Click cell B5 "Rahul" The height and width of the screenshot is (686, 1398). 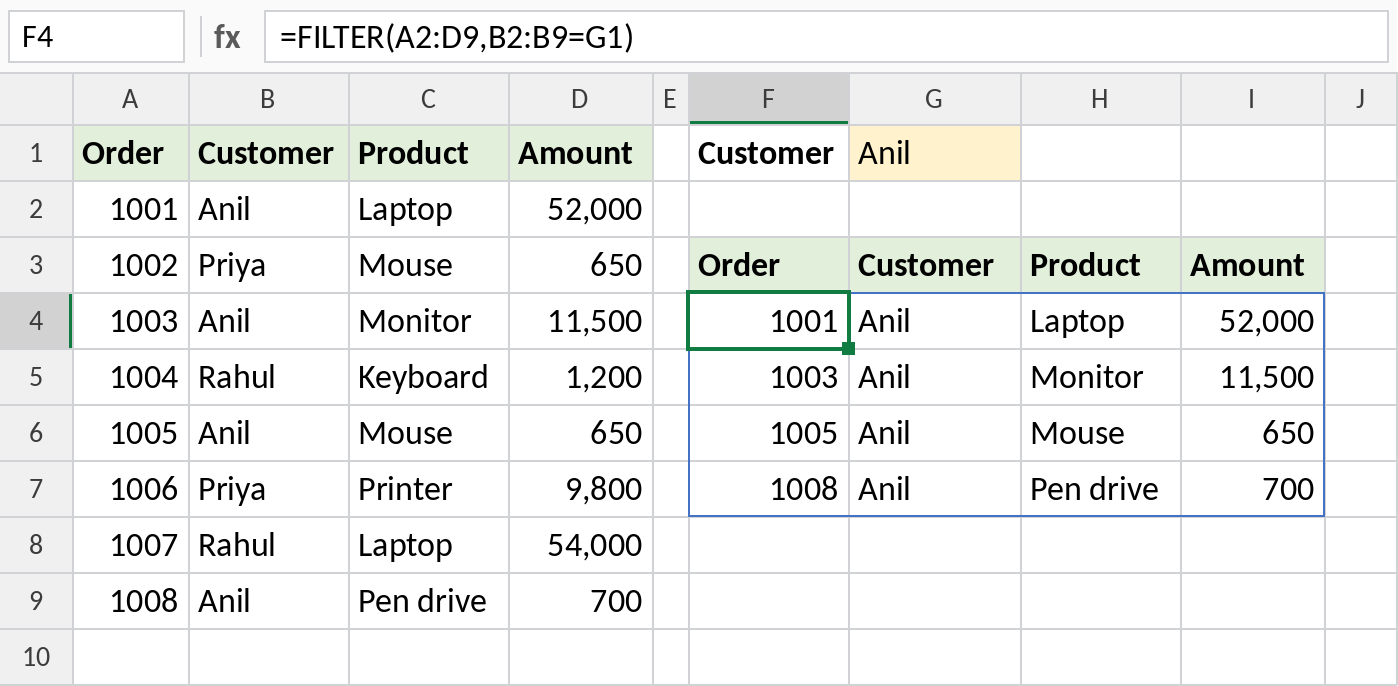tap(269, 377)
